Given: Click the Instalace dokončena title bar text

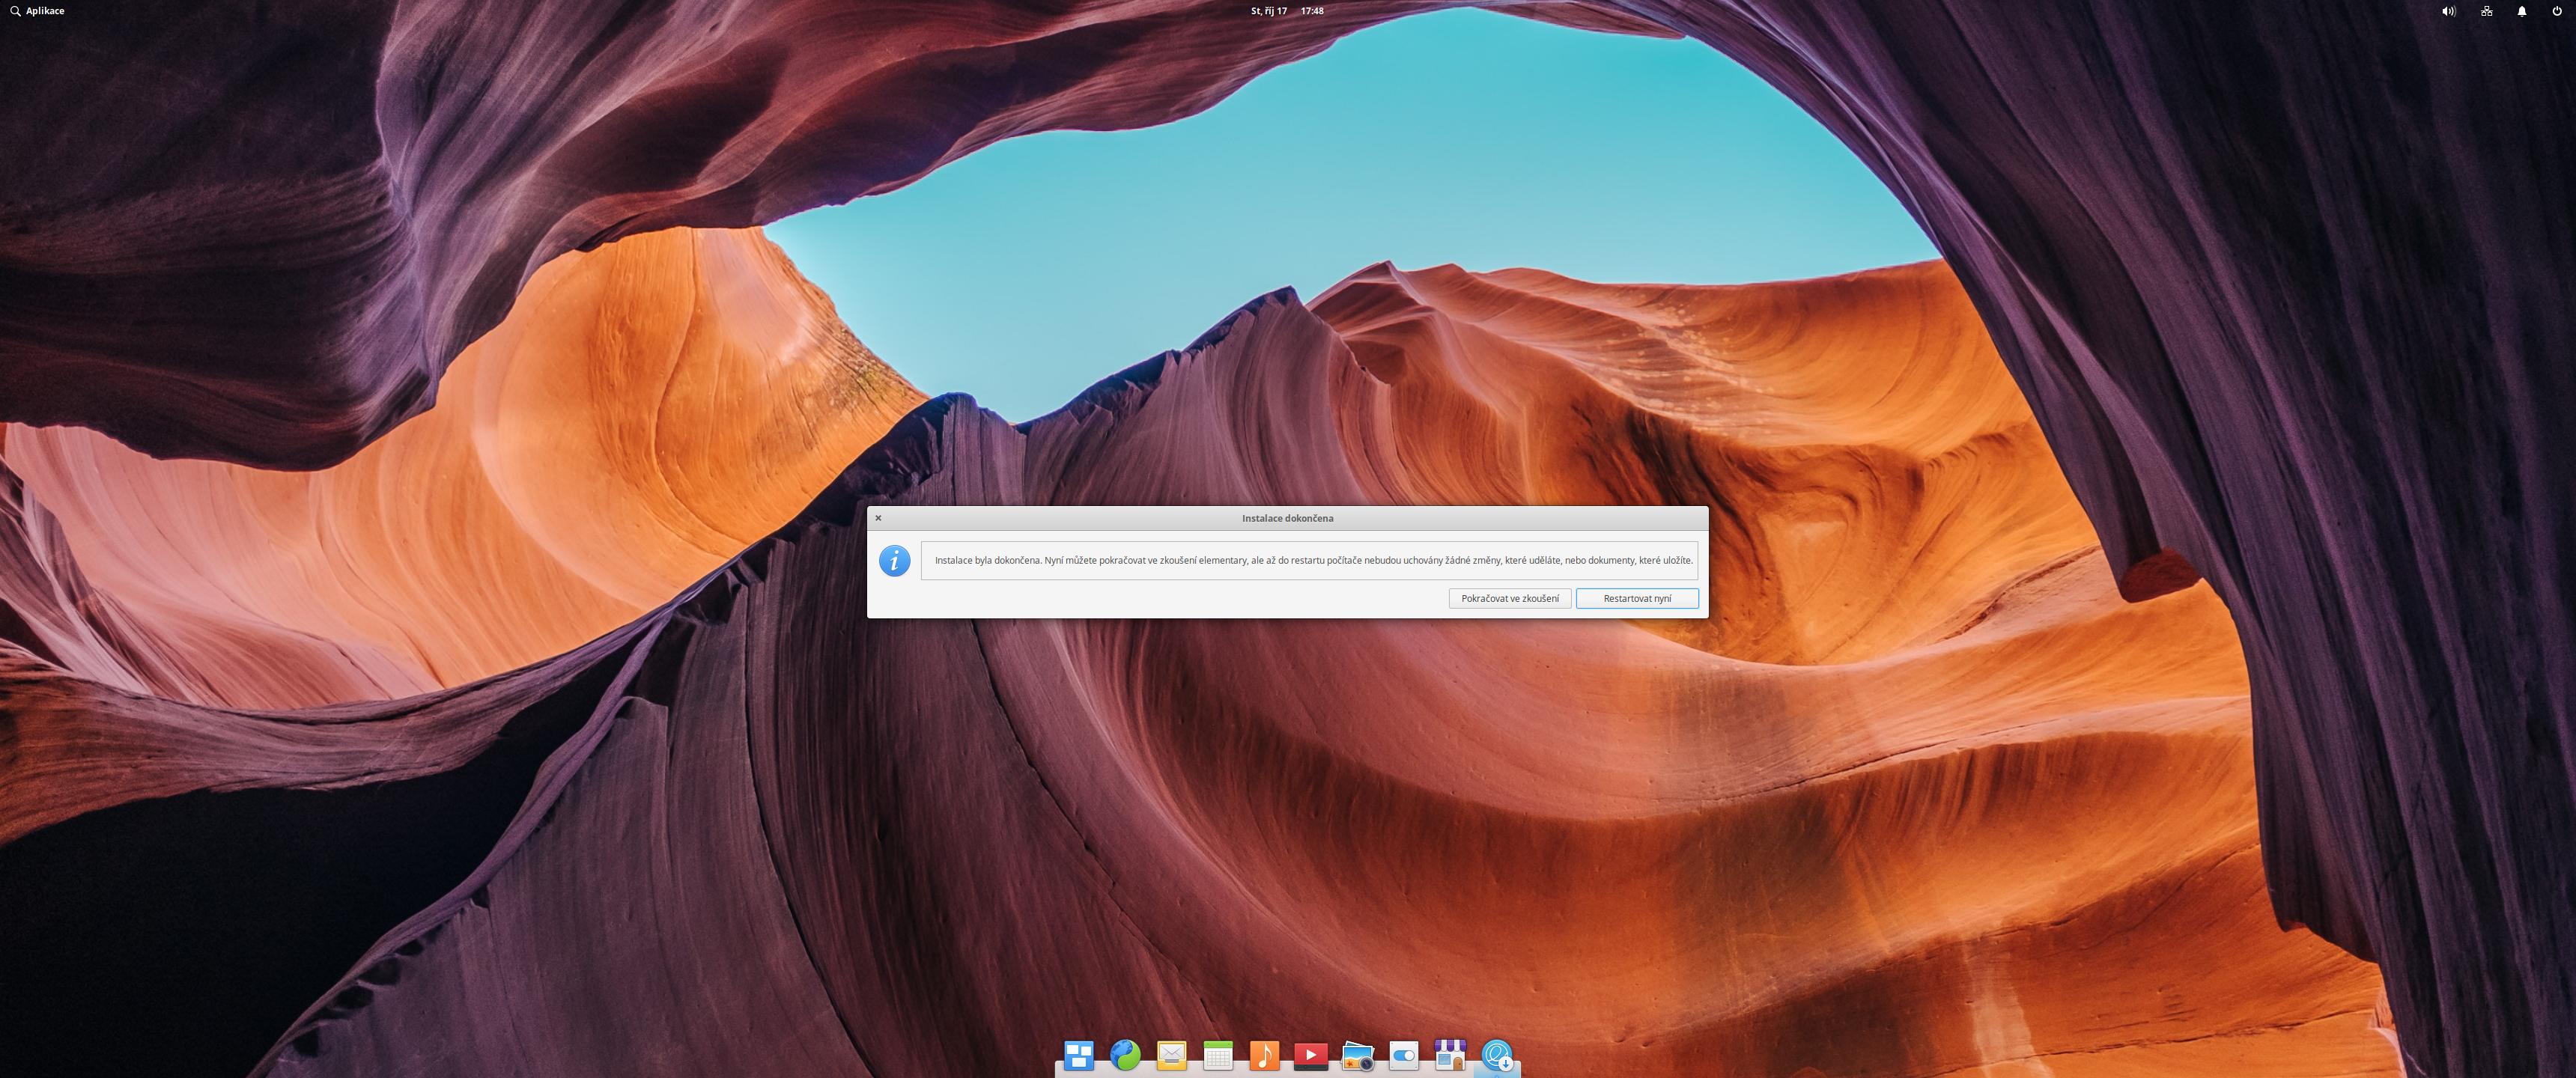Looking at the screenshot, I should [x=1287, y=518].
